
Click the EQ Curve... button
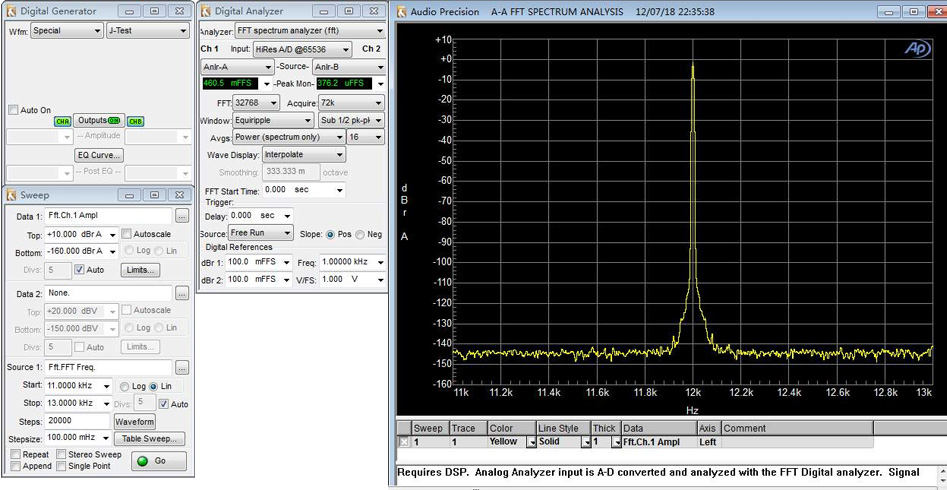click(x=100, y=155)
